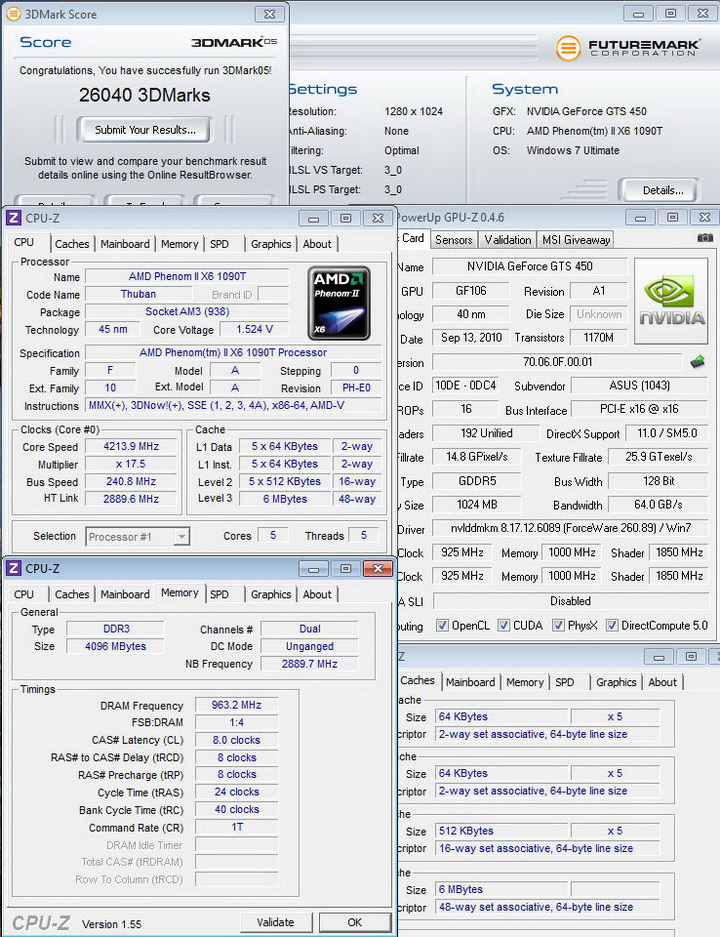Open the Caches tab in top CPU-Z window

click(72, 244)
